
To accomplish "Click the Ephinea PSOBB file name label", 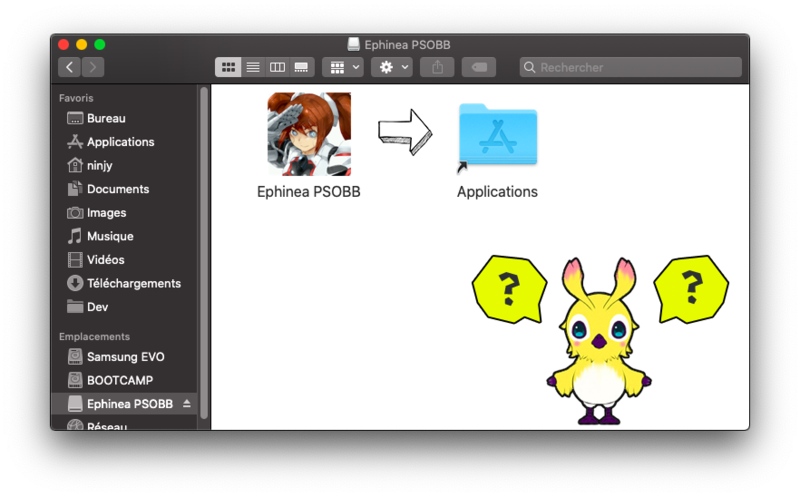I will (309, 192).
